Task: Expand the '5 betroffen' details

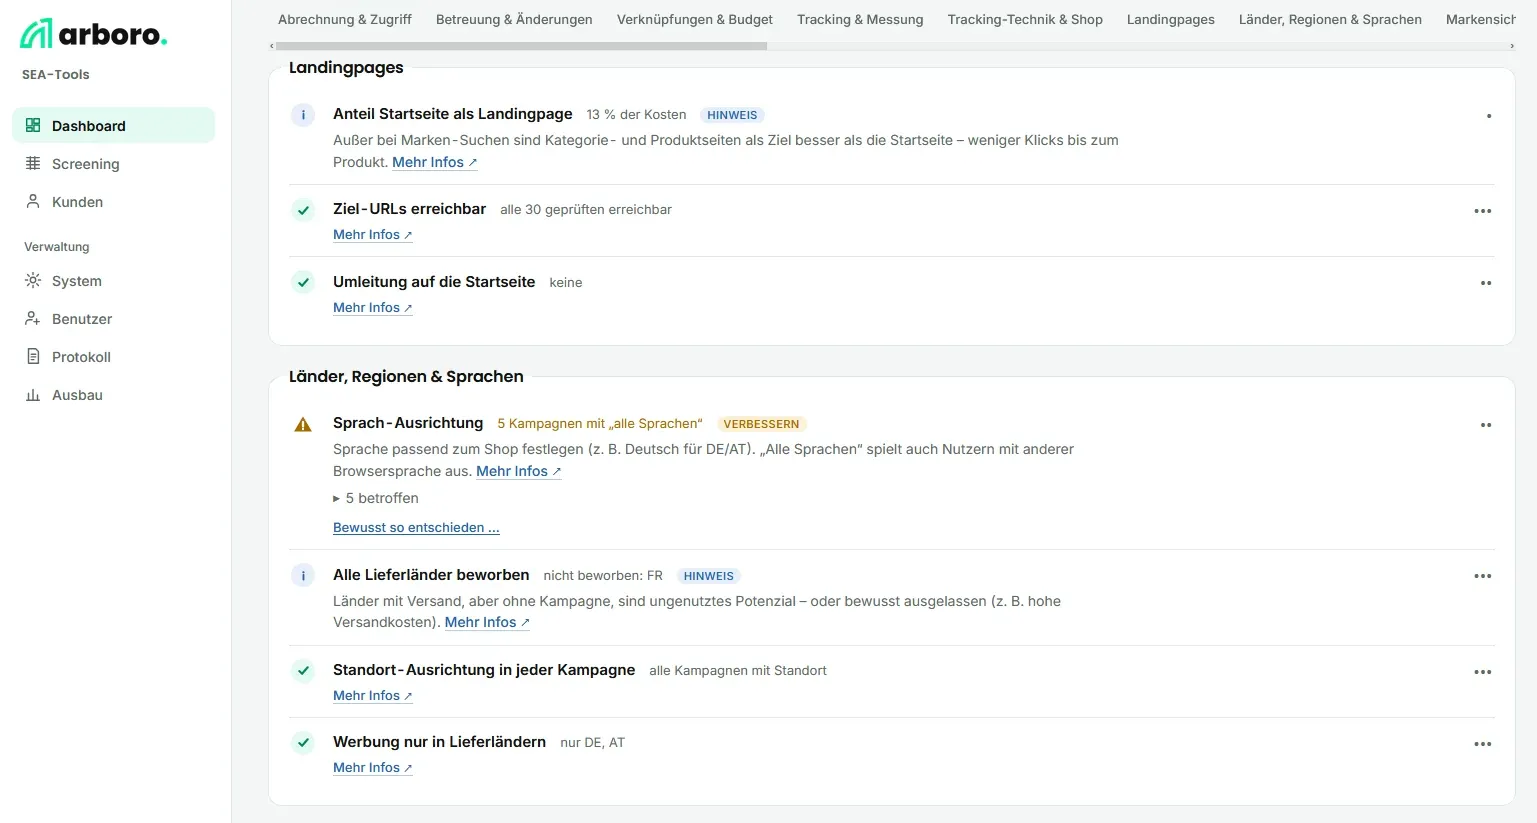Action: pos(376,498)
